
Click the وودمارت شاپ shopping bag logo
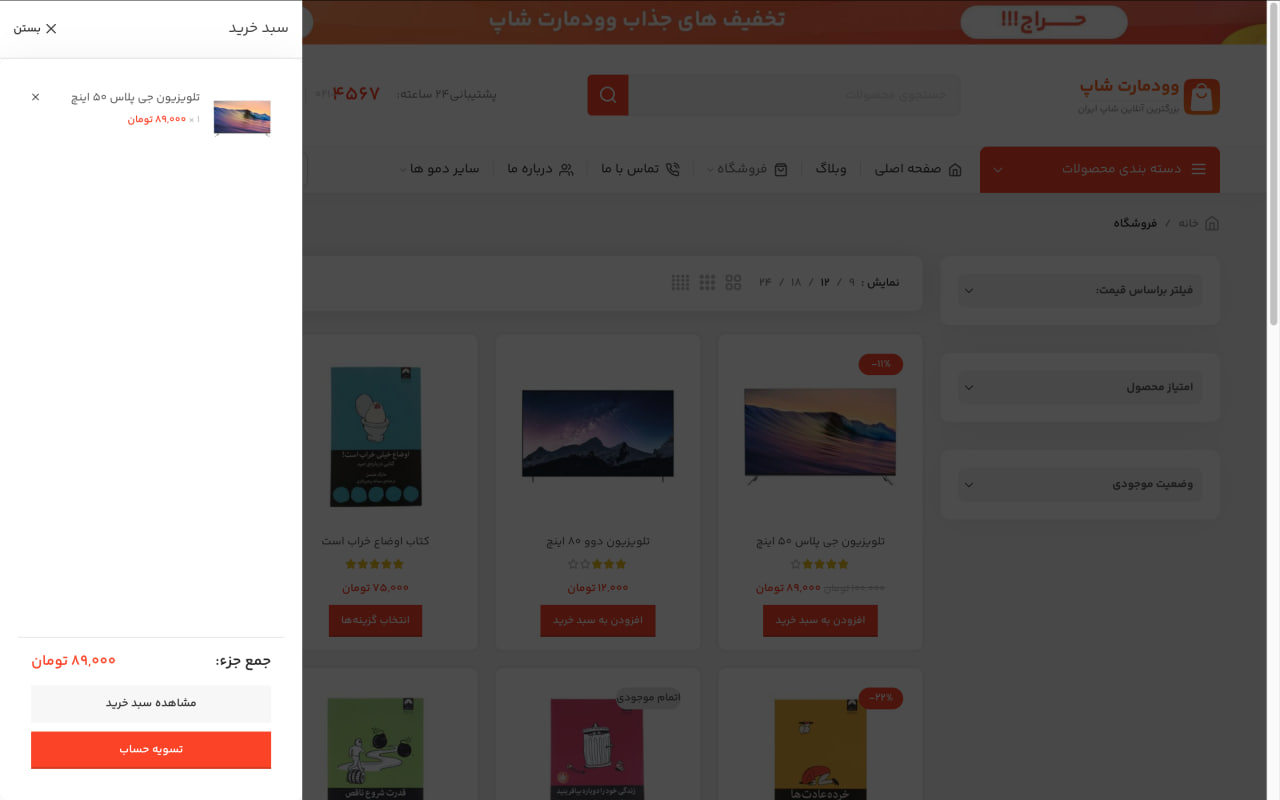click(x=1201, y=97)
